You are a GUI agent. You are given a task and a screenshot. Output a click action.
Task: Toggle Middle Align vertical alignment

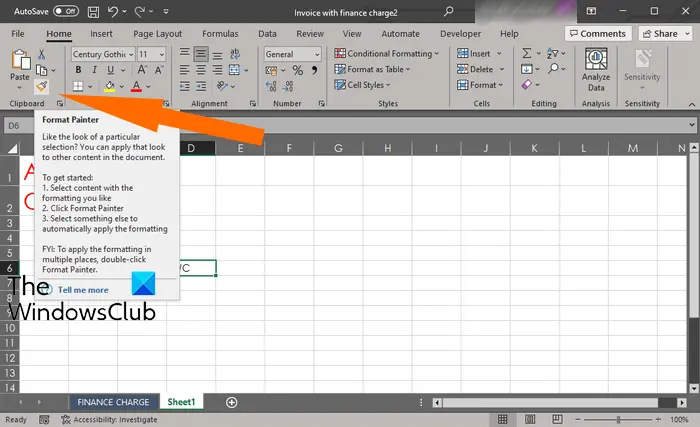(x=201, y=54)
